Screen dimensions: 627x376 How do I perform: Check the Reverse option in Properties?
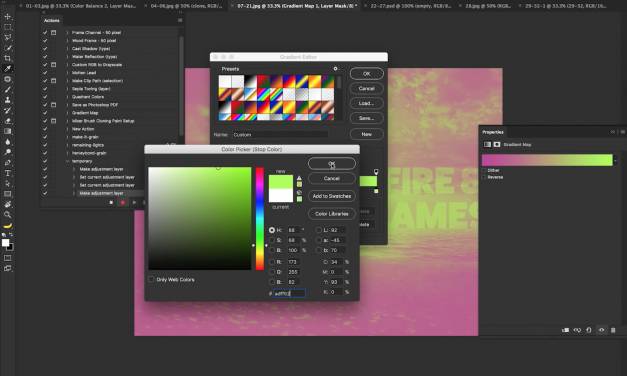[x=484, y=177]
